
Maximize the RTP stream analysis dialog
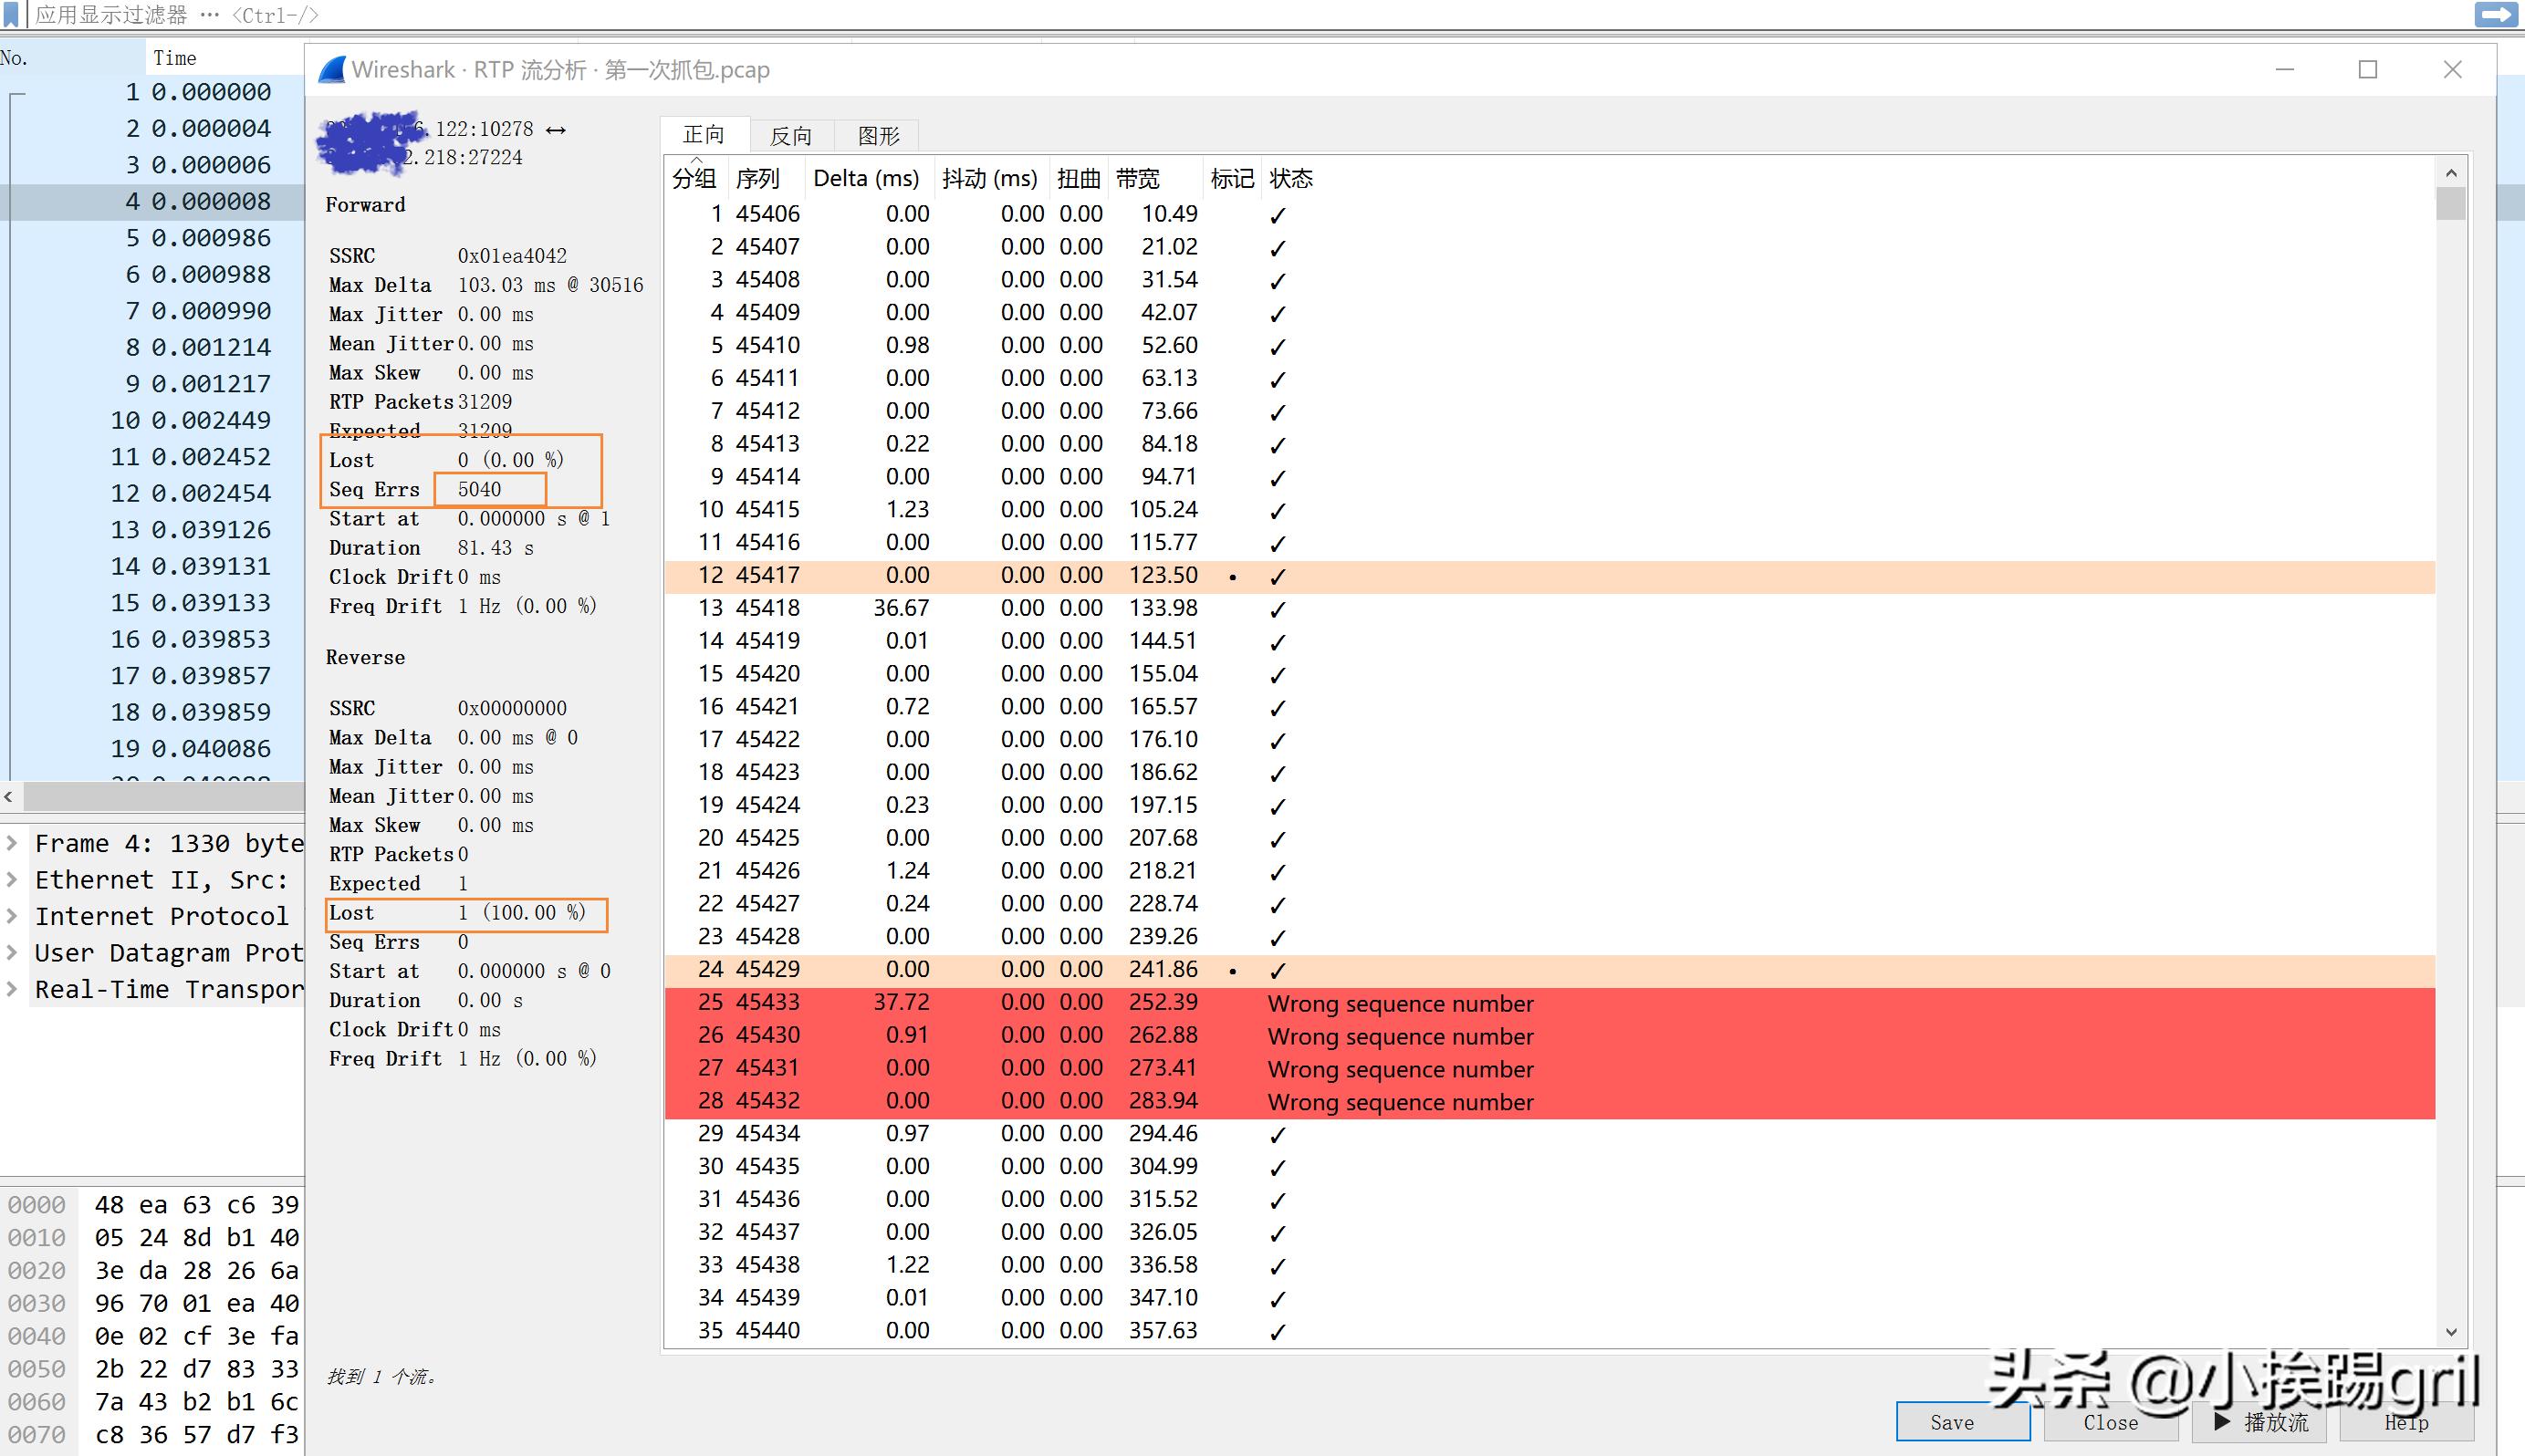(x=2368, y=70)
